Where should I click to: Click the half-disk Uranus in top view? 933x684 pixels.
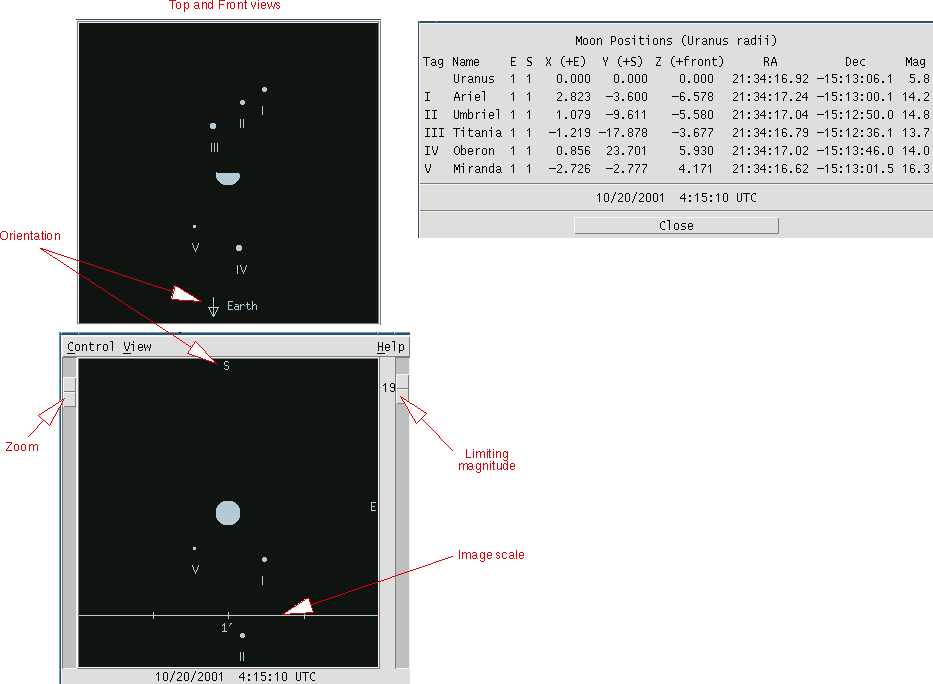pyautogui.click(x=228, y=178)
